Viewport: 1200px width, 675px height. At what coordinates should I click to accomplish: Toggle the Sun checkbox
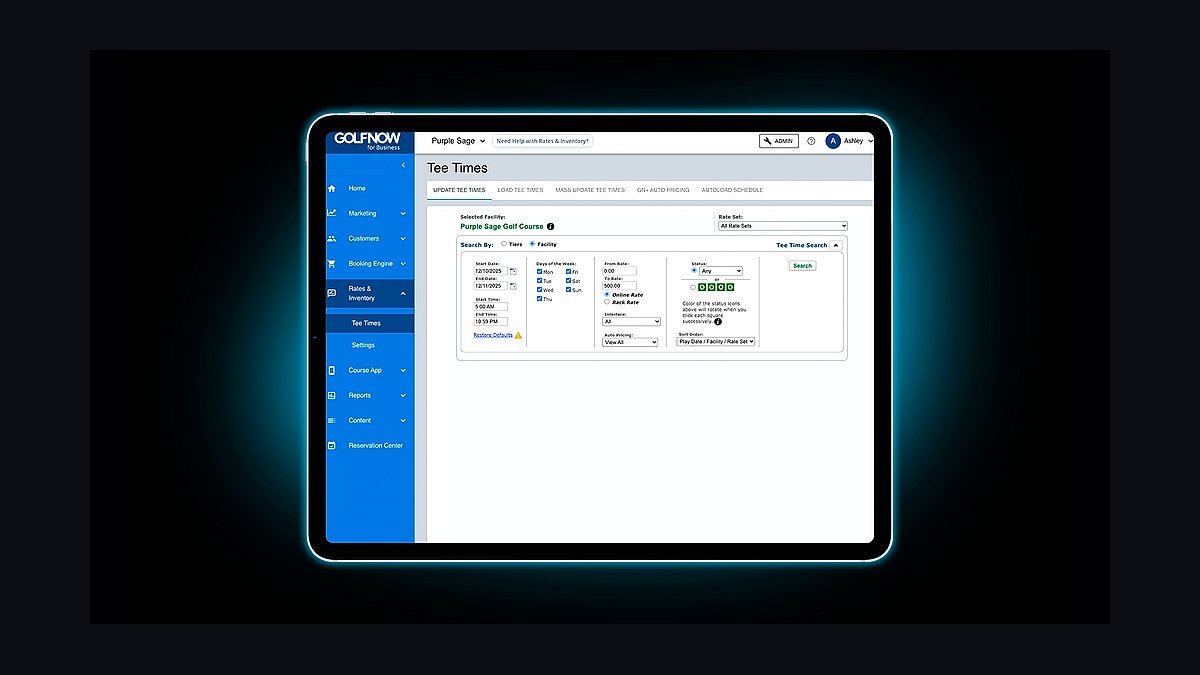pos(569,290)
